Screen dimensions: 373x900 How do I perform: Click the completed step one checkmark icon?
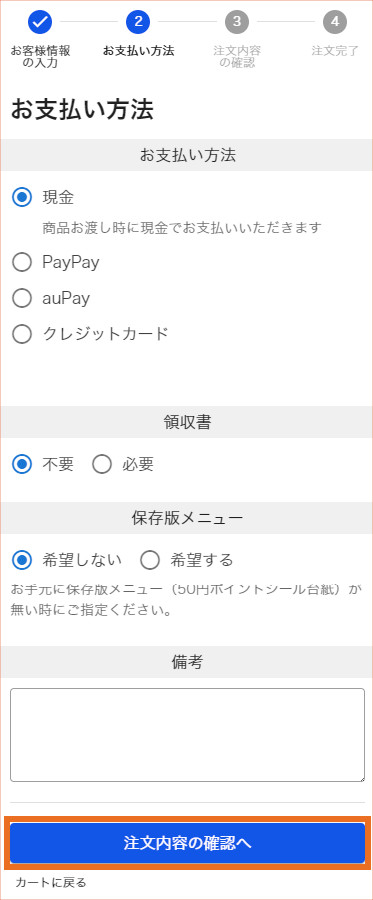click(40, 22)
